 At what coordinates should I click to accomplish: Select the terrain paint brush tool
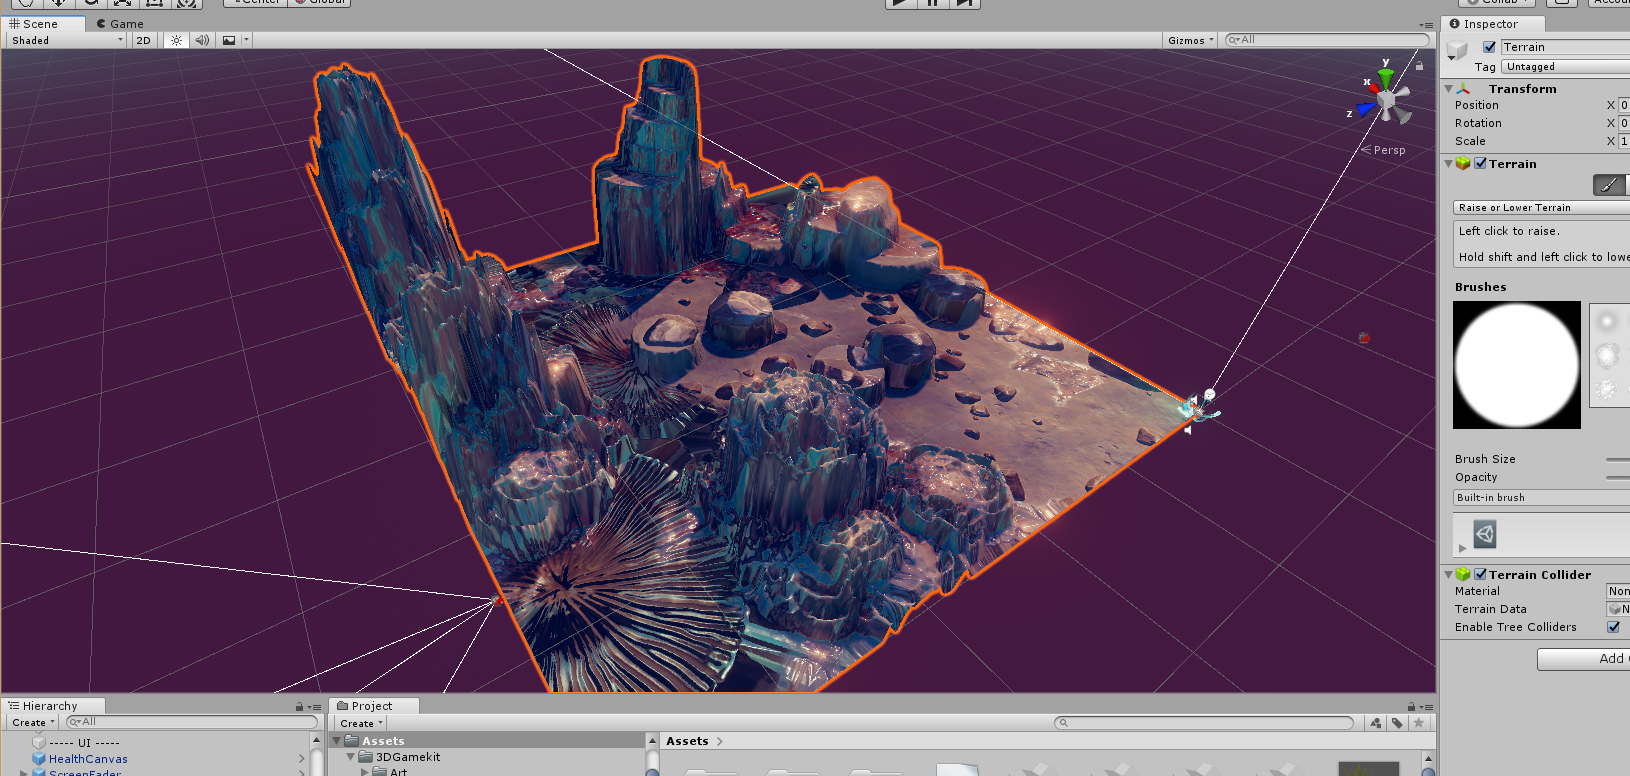pyautogui.click(x=1608, y=185)
